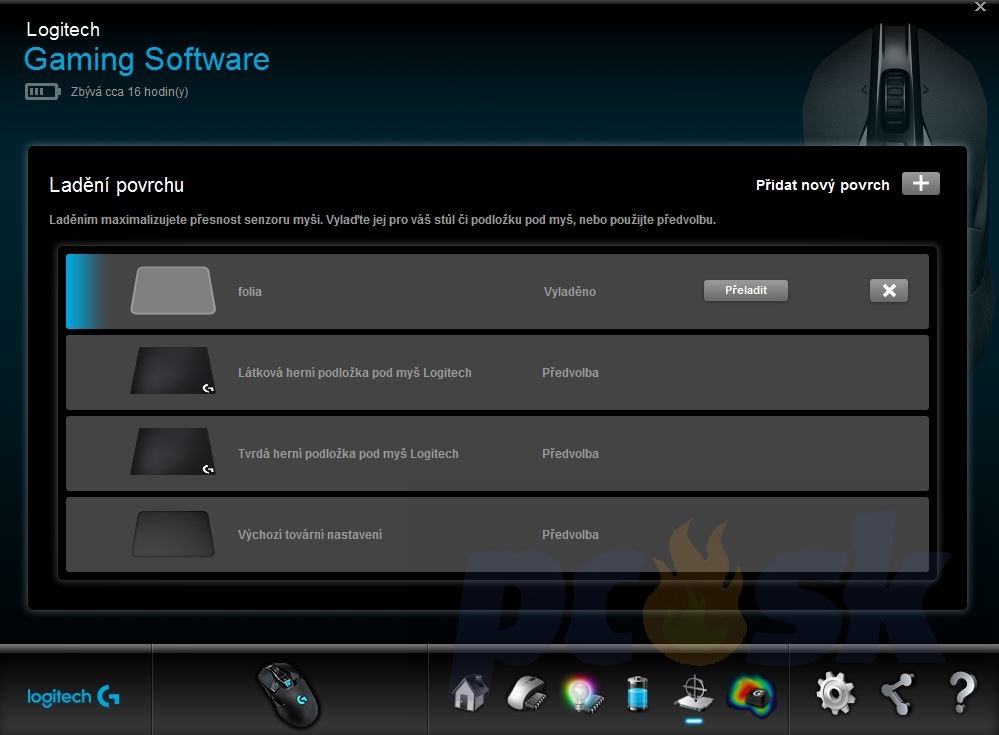Image resolution: width=999 pixels, height=735 pixels.
Task: Open the battery settings icon
Action: (x=638, y=694)
